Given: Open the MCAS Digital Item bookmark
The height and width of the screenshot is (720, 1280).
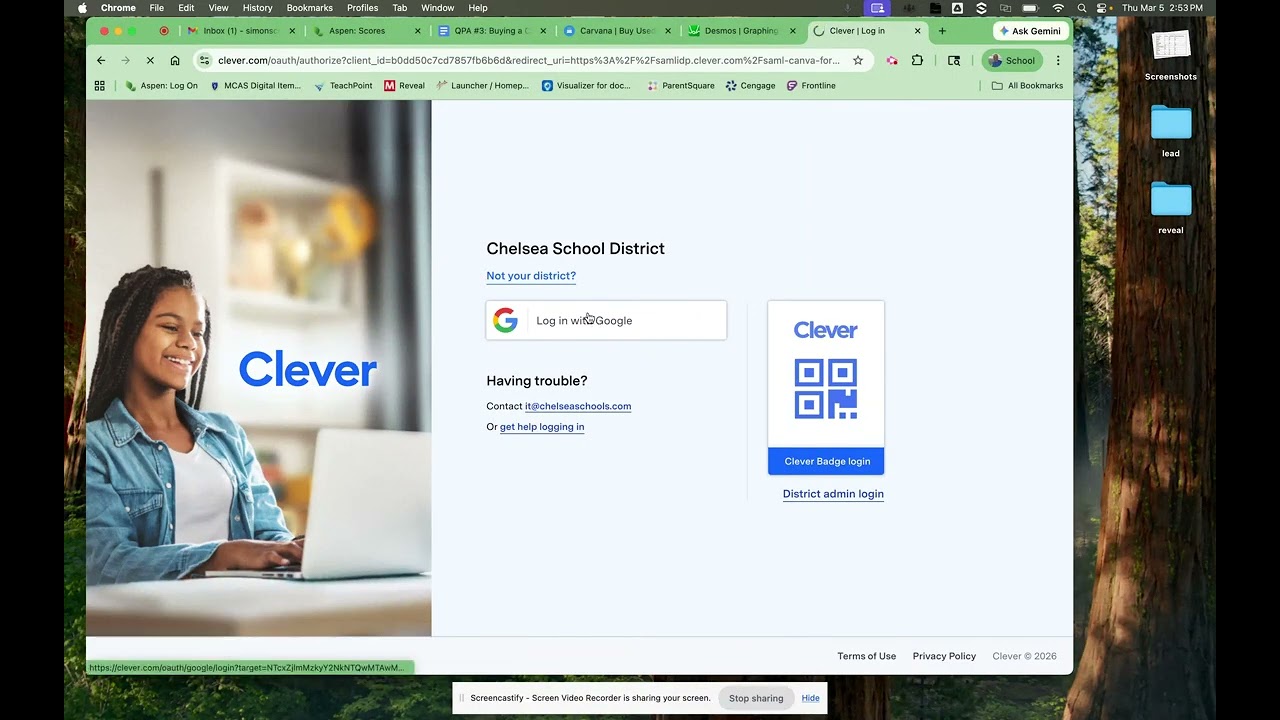Looking at the screenshot, I should 255,86.
